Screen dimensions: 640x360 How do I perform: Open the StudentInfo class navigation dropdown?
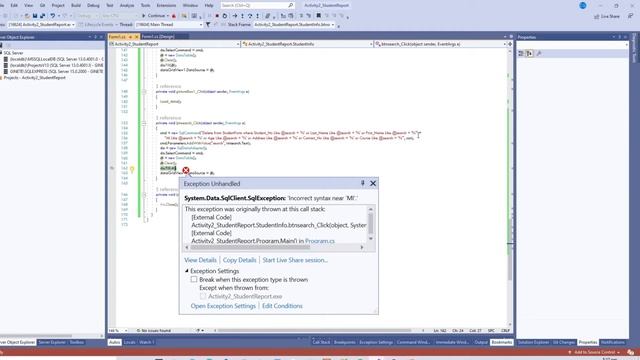307,44
